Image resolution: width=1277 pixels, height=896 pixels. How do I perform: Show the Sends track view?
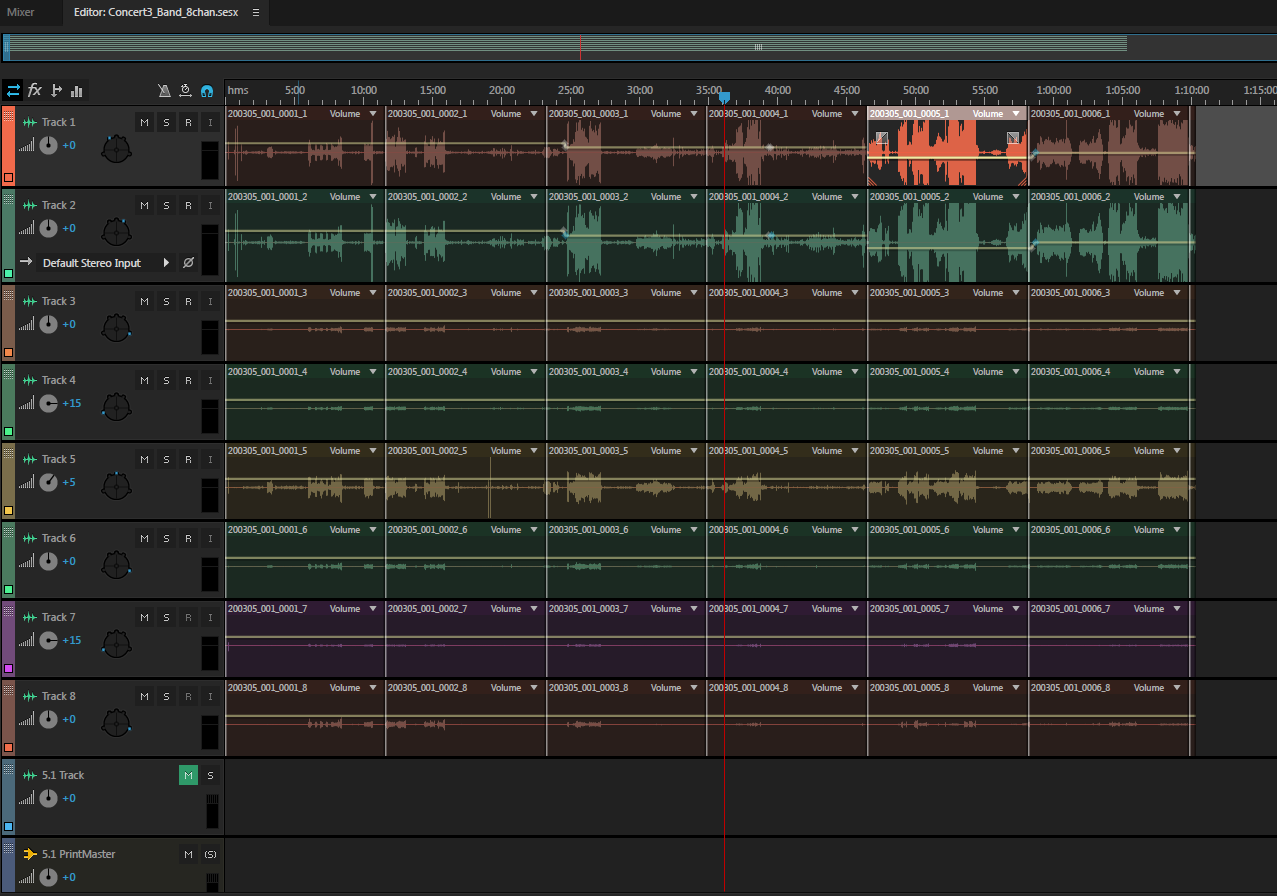coord(56,91)
